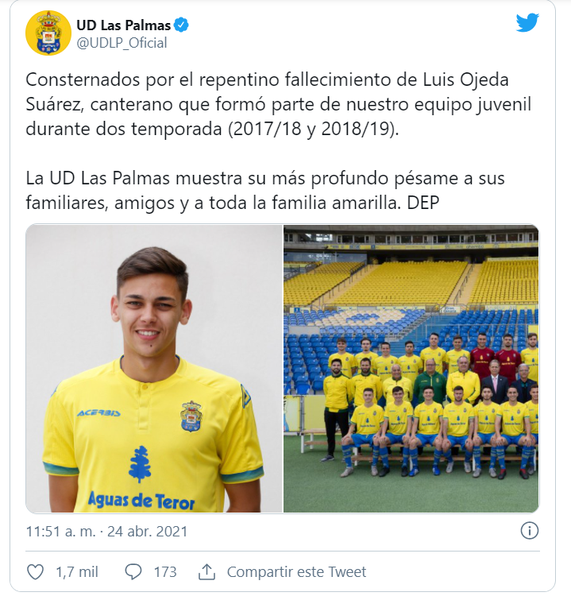Open the UD Las Palmas account name
The width and height of the screenshot is (571, 600).
point(124,25)
